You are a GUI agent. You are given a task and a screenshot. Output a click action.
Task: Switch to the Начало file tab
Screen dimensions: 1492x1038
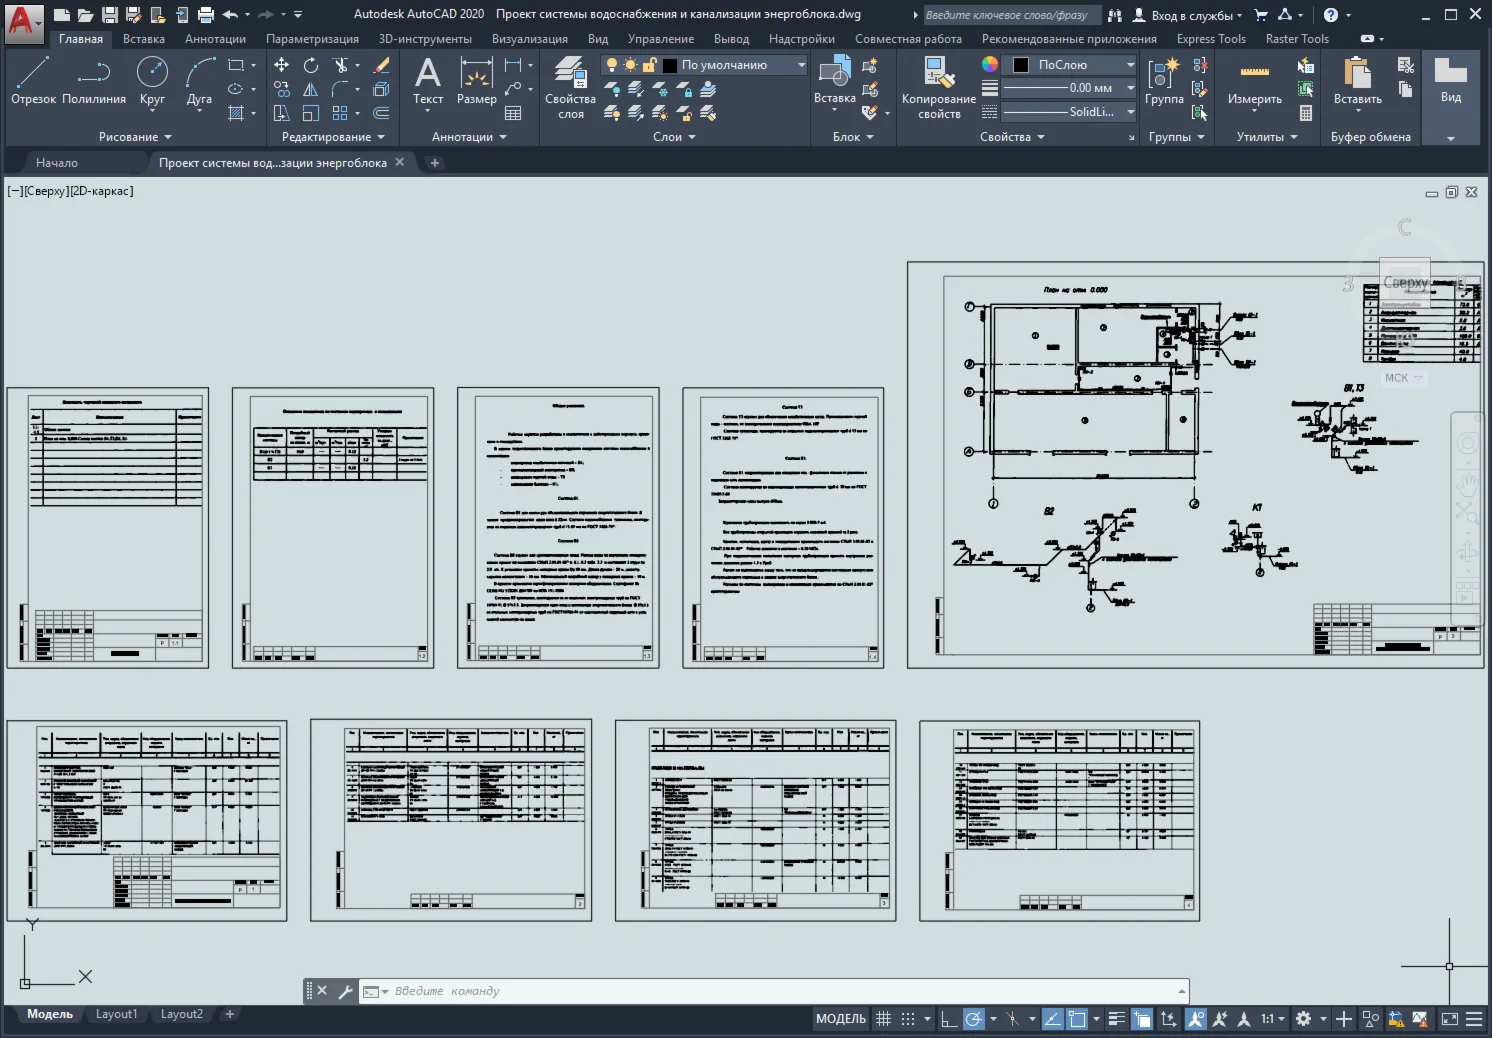click(x=57, y=163)
